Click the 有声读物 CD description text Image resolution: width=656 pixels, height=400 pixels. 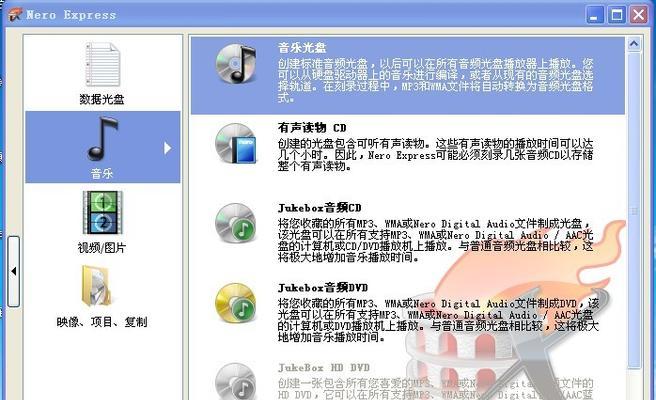coord(436,155)
